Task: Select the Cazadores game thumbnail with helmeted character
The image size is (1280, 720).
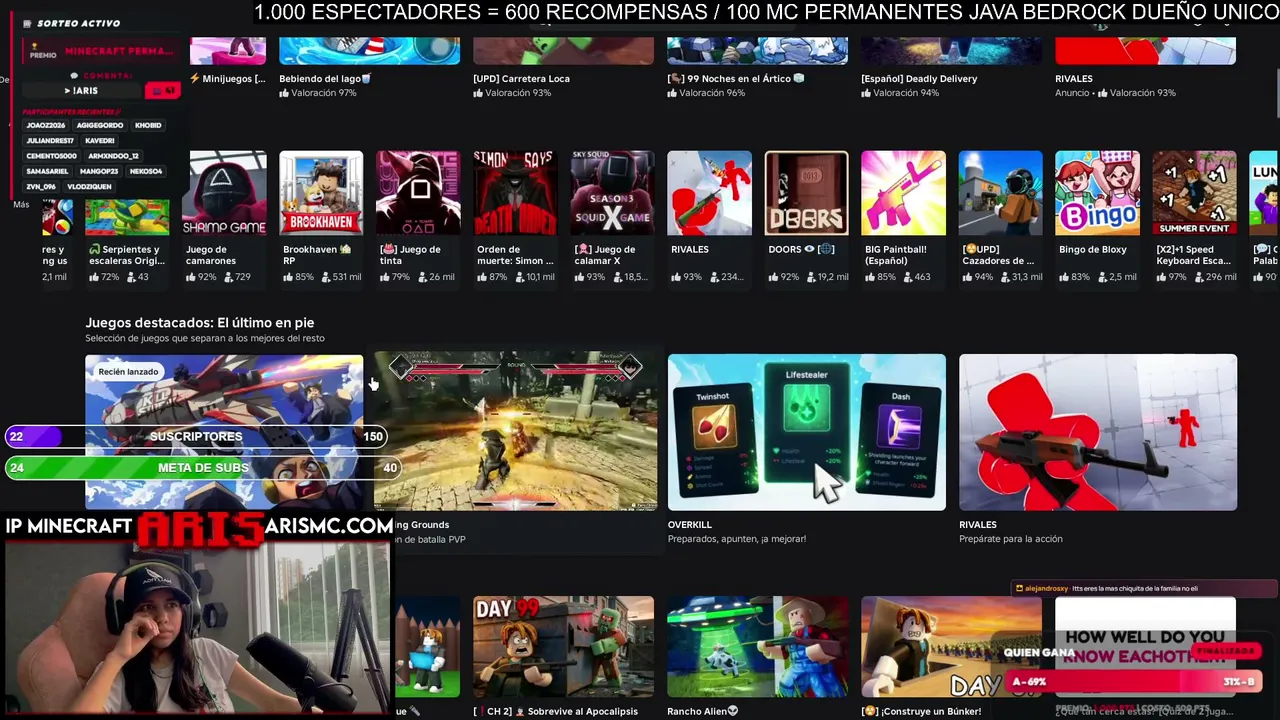Action: coord(1000,193)
